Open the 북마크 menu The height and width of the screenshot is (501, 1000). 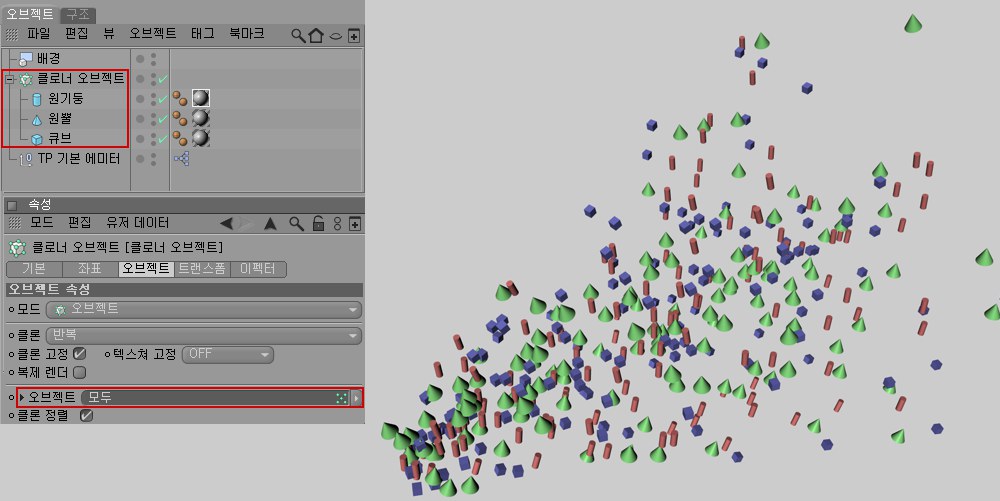(247, 34)
